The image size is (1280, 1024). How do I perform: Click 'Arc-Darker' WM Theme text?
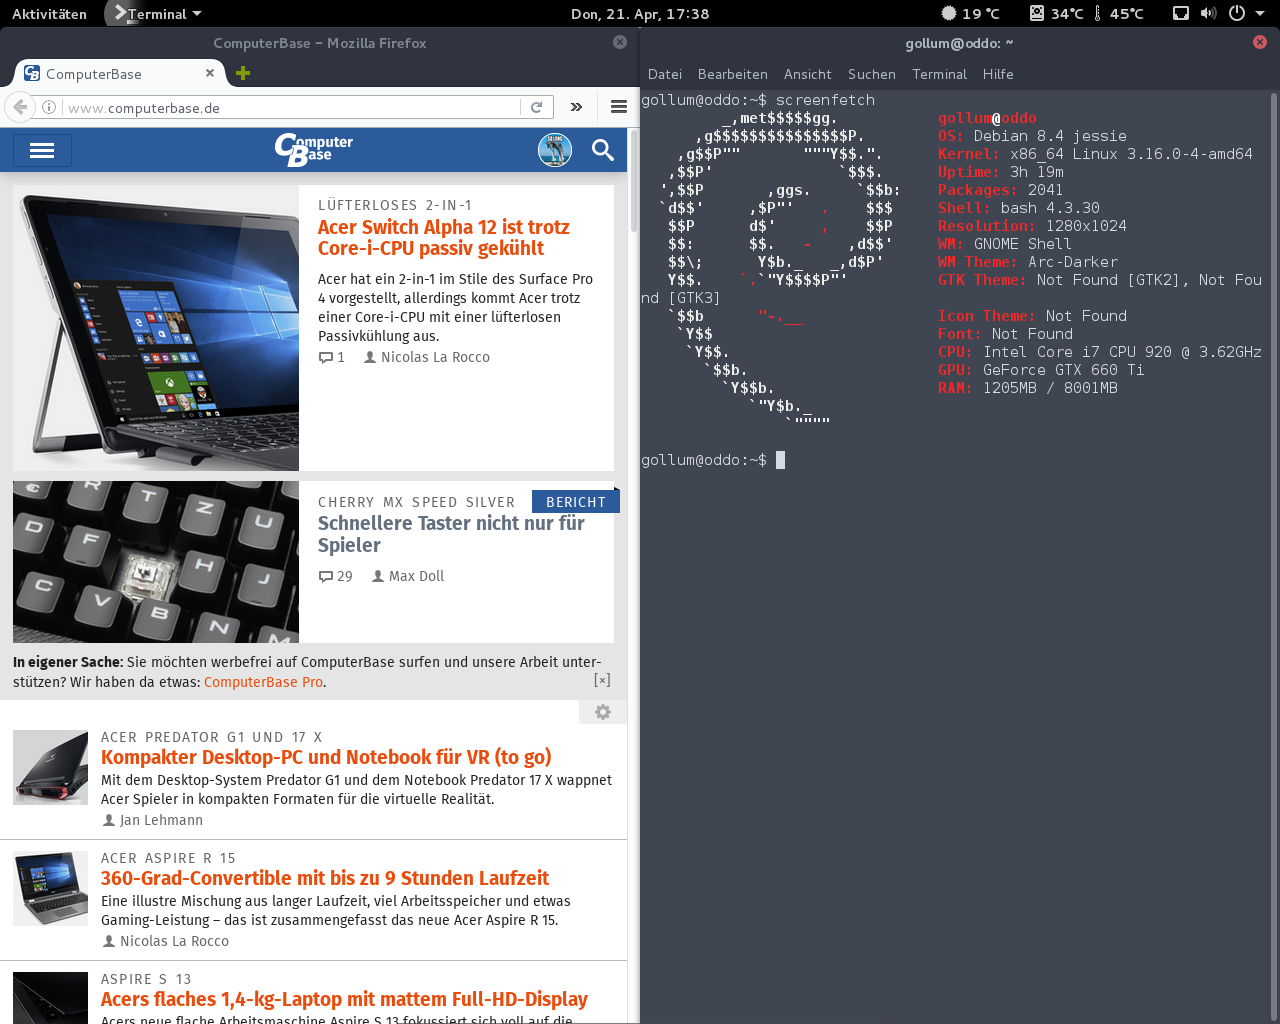(x=1073, y=262)
